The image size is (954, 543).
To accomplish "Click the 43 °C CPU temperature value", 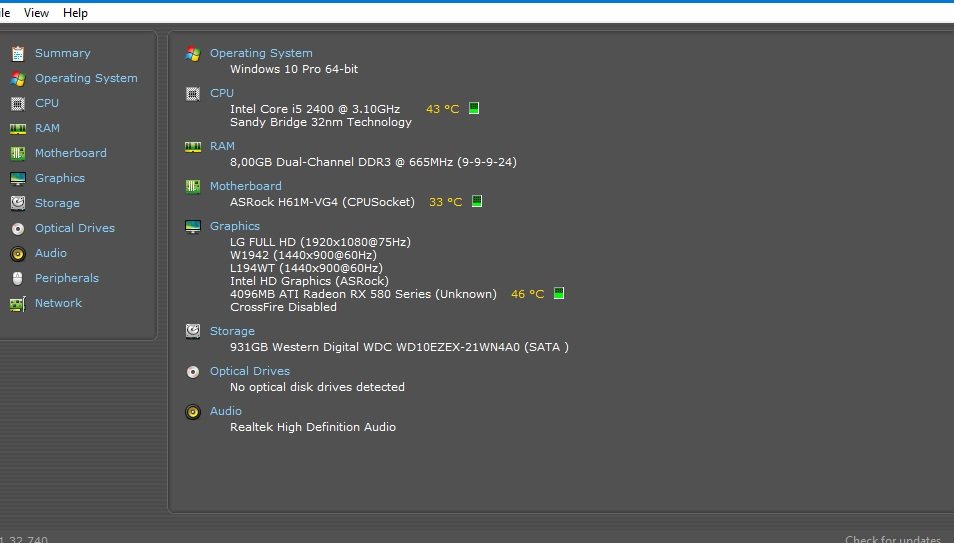I will click(x=443, y=109).
